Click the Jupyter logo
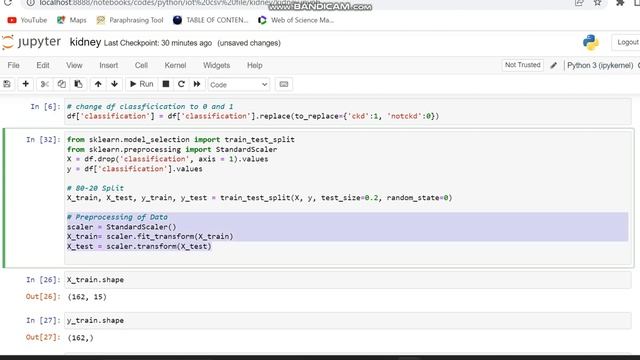This screenshot has height=360, width=640. [x=31, y=42]
